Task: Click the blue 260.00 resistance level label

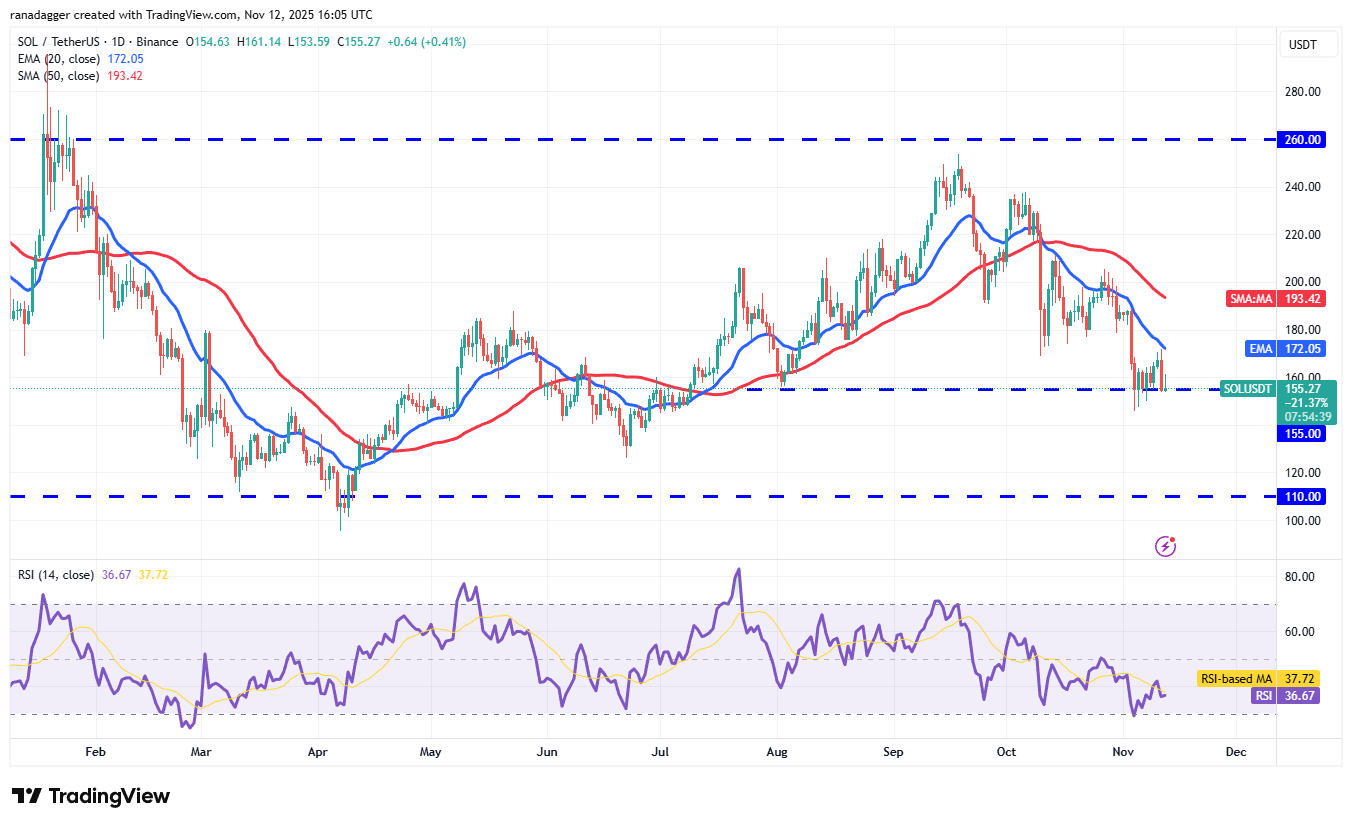Action: coord(1299,140)
